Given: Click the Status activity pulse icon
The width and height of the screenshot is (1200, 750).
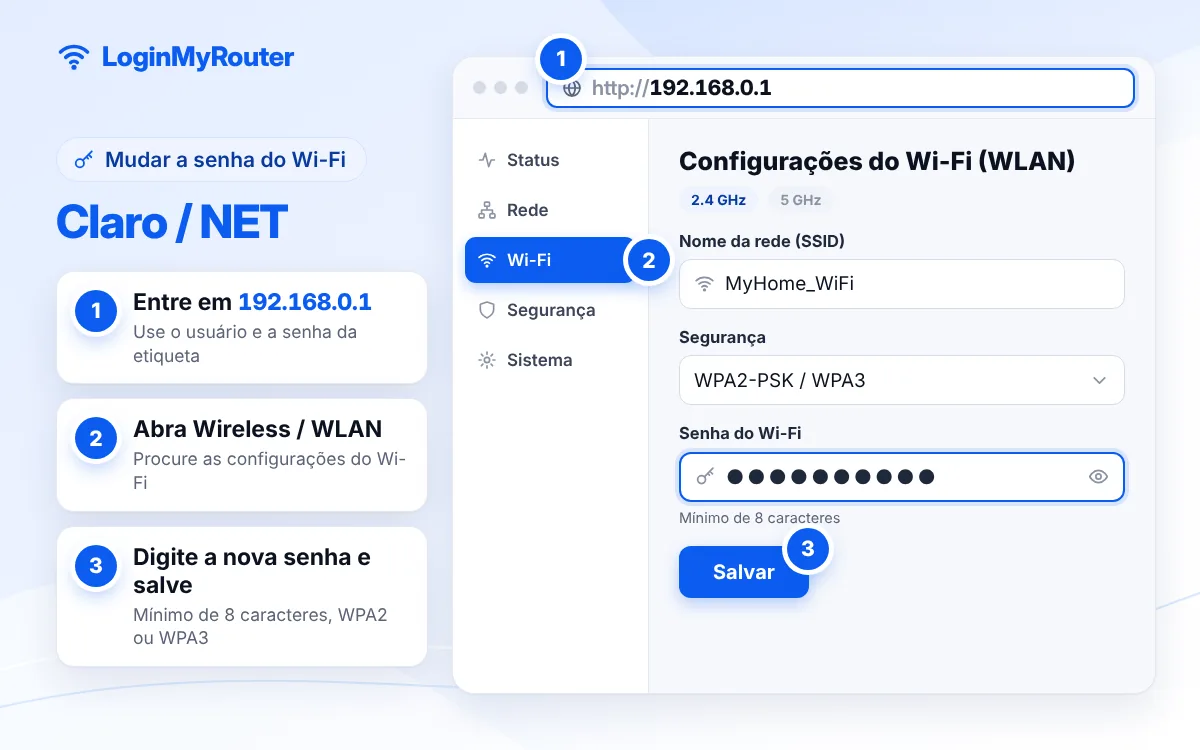Looking at the screenshot, I should 487,160.
